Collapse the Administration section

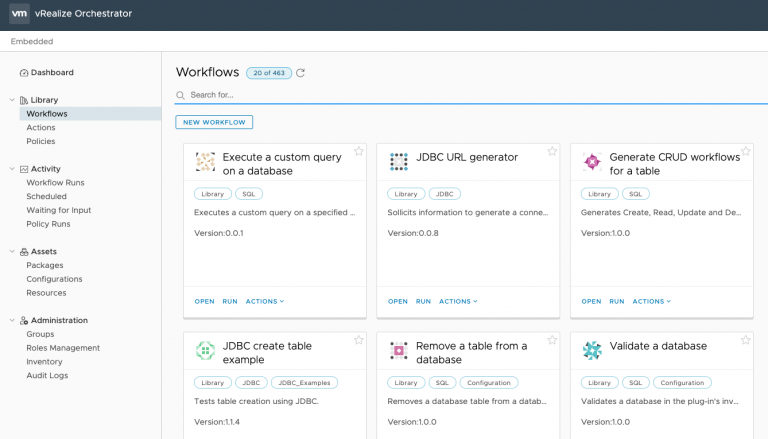pyautogui.click(x=12, y=320)
